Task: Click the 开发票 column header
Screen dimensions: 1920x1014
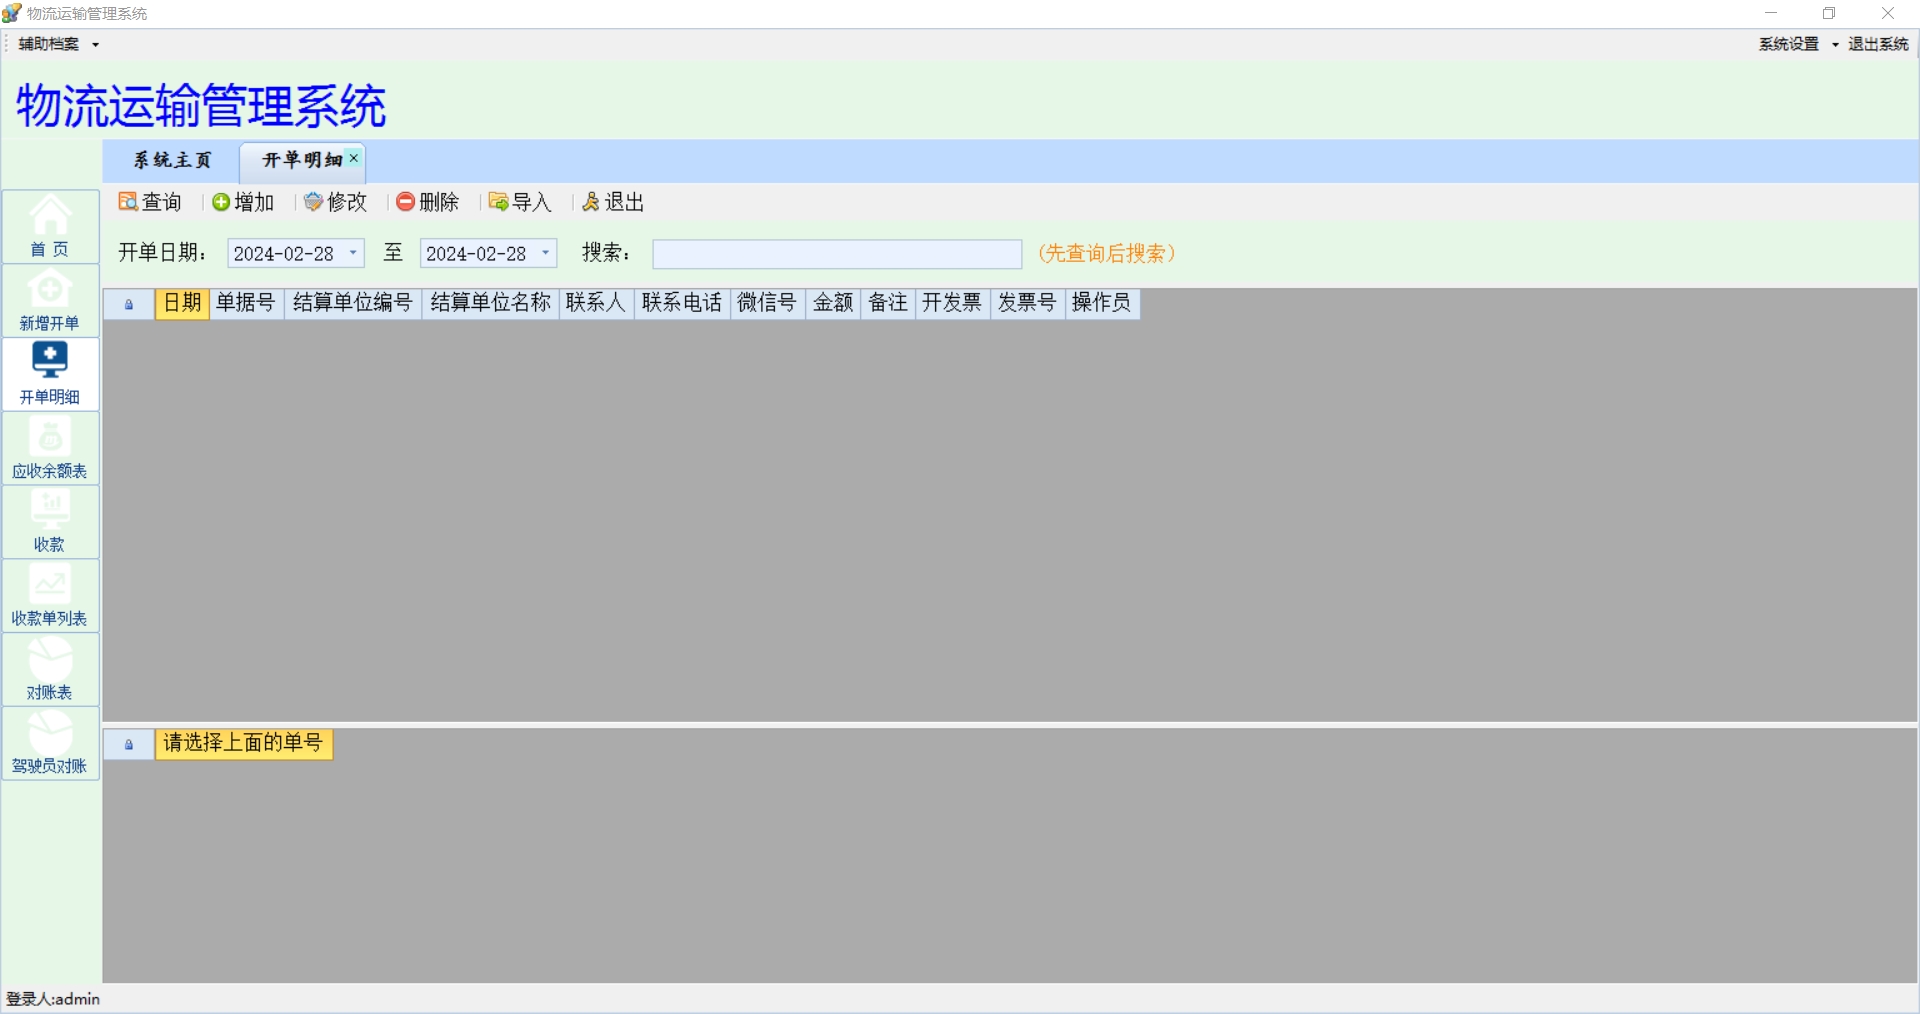Action: coord(952,304)
